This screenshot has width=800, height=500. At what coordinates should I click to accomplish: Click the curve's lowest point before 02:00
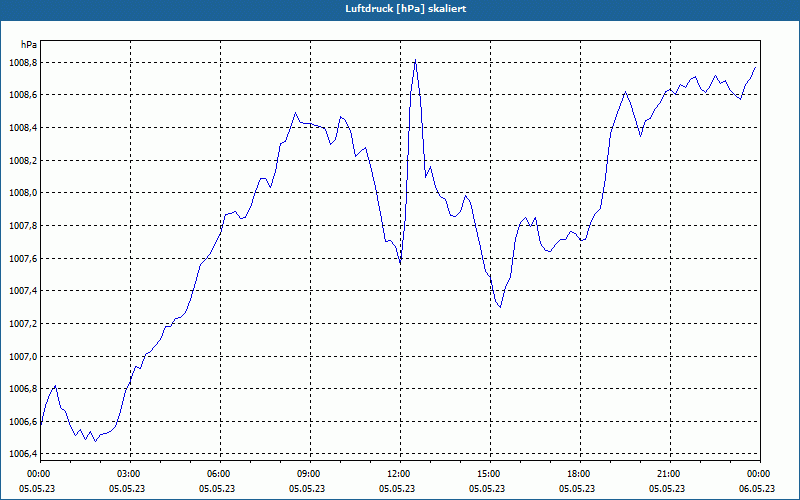95,441
